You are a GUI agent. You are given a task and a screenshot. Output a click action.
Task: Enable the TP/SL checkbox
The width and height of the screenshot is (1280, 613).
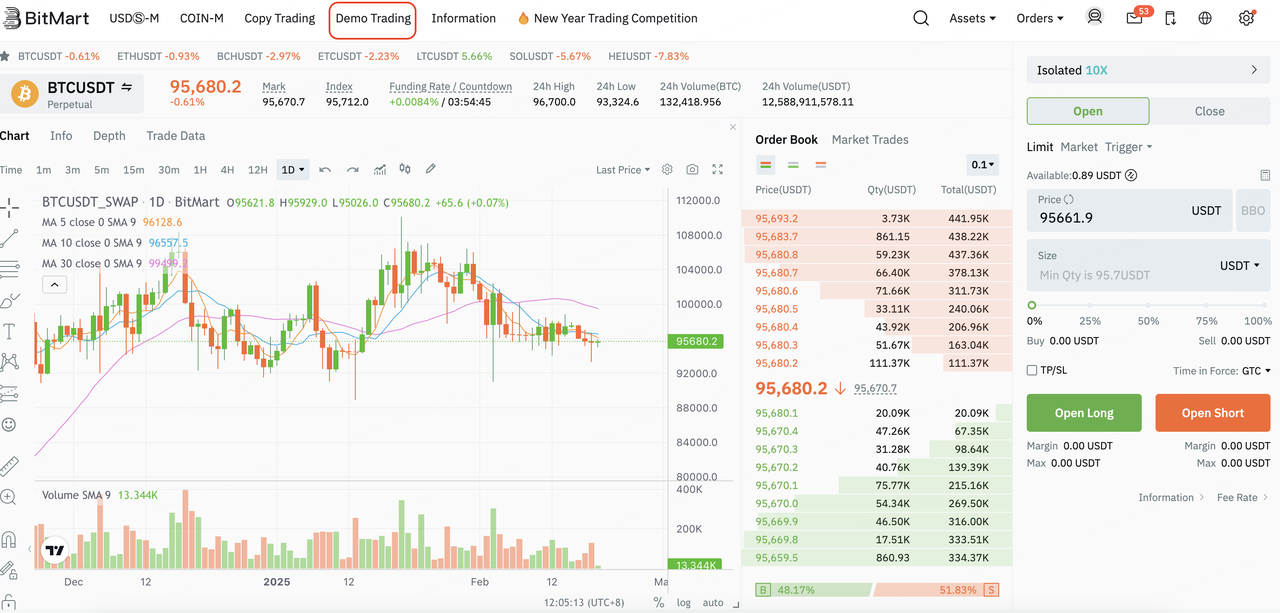click(1032, 371)
